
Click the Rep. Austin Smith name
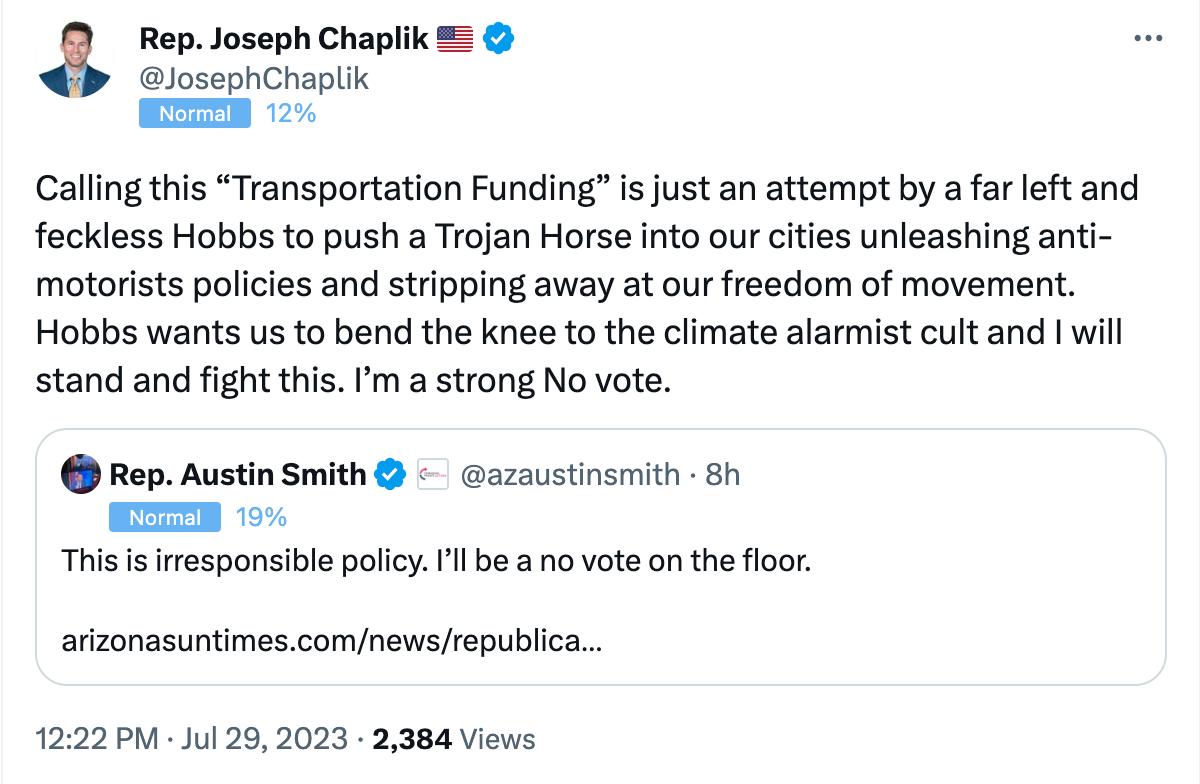(238, 474)
